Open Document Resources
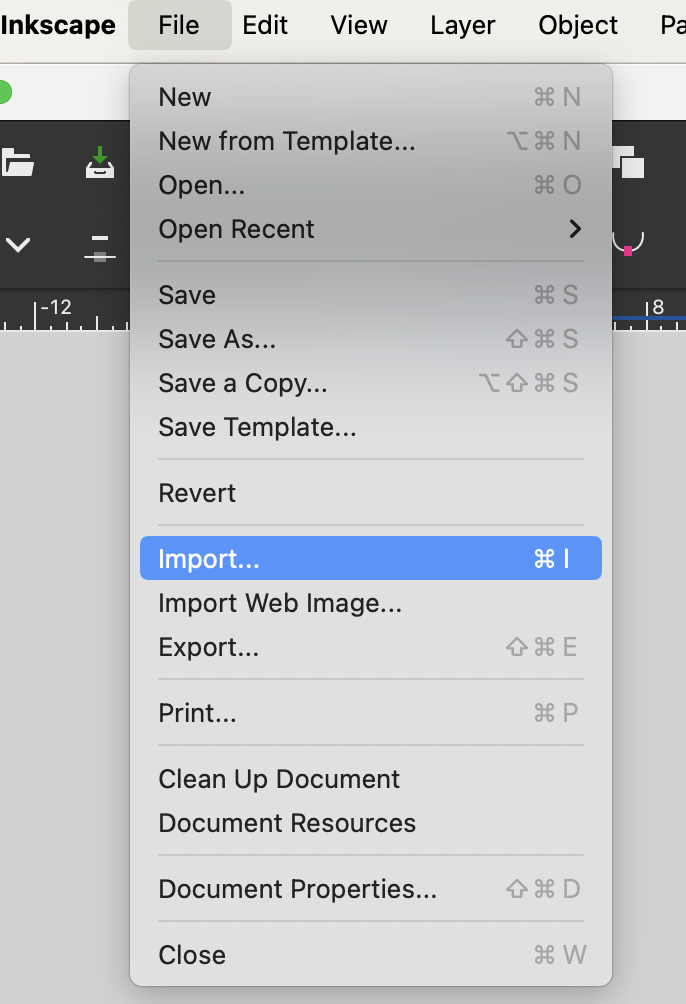 coord(371,823)
